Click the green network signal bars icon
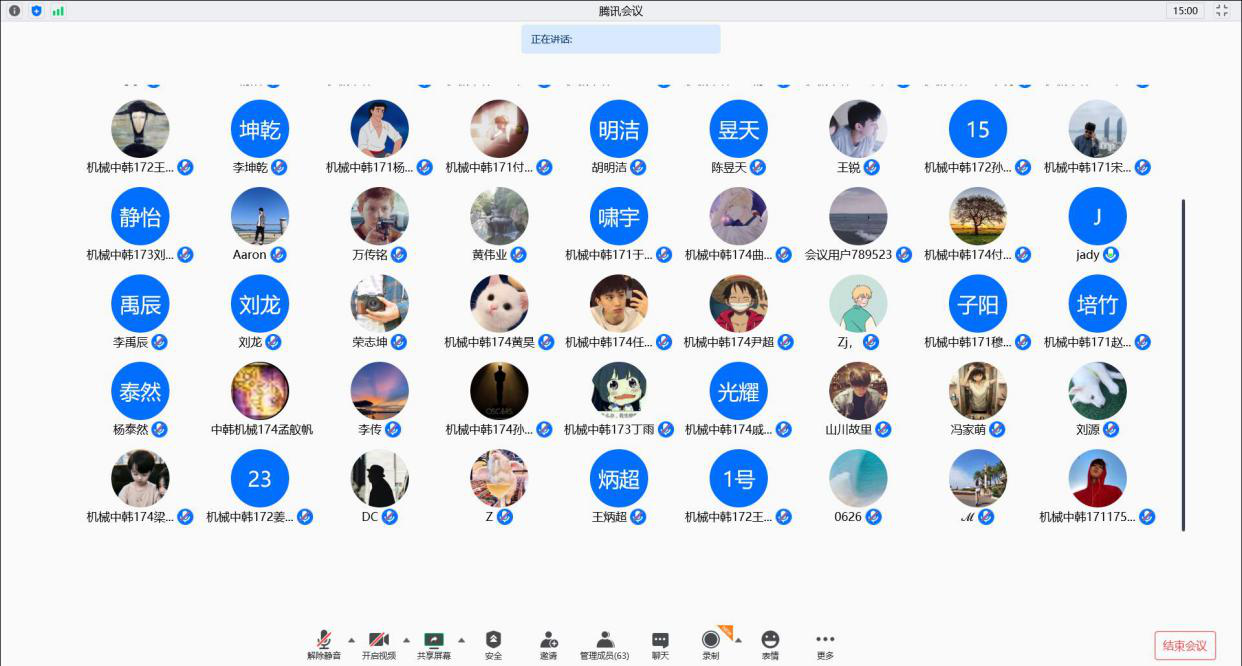The image size is (1242, 666). point(58,11)
